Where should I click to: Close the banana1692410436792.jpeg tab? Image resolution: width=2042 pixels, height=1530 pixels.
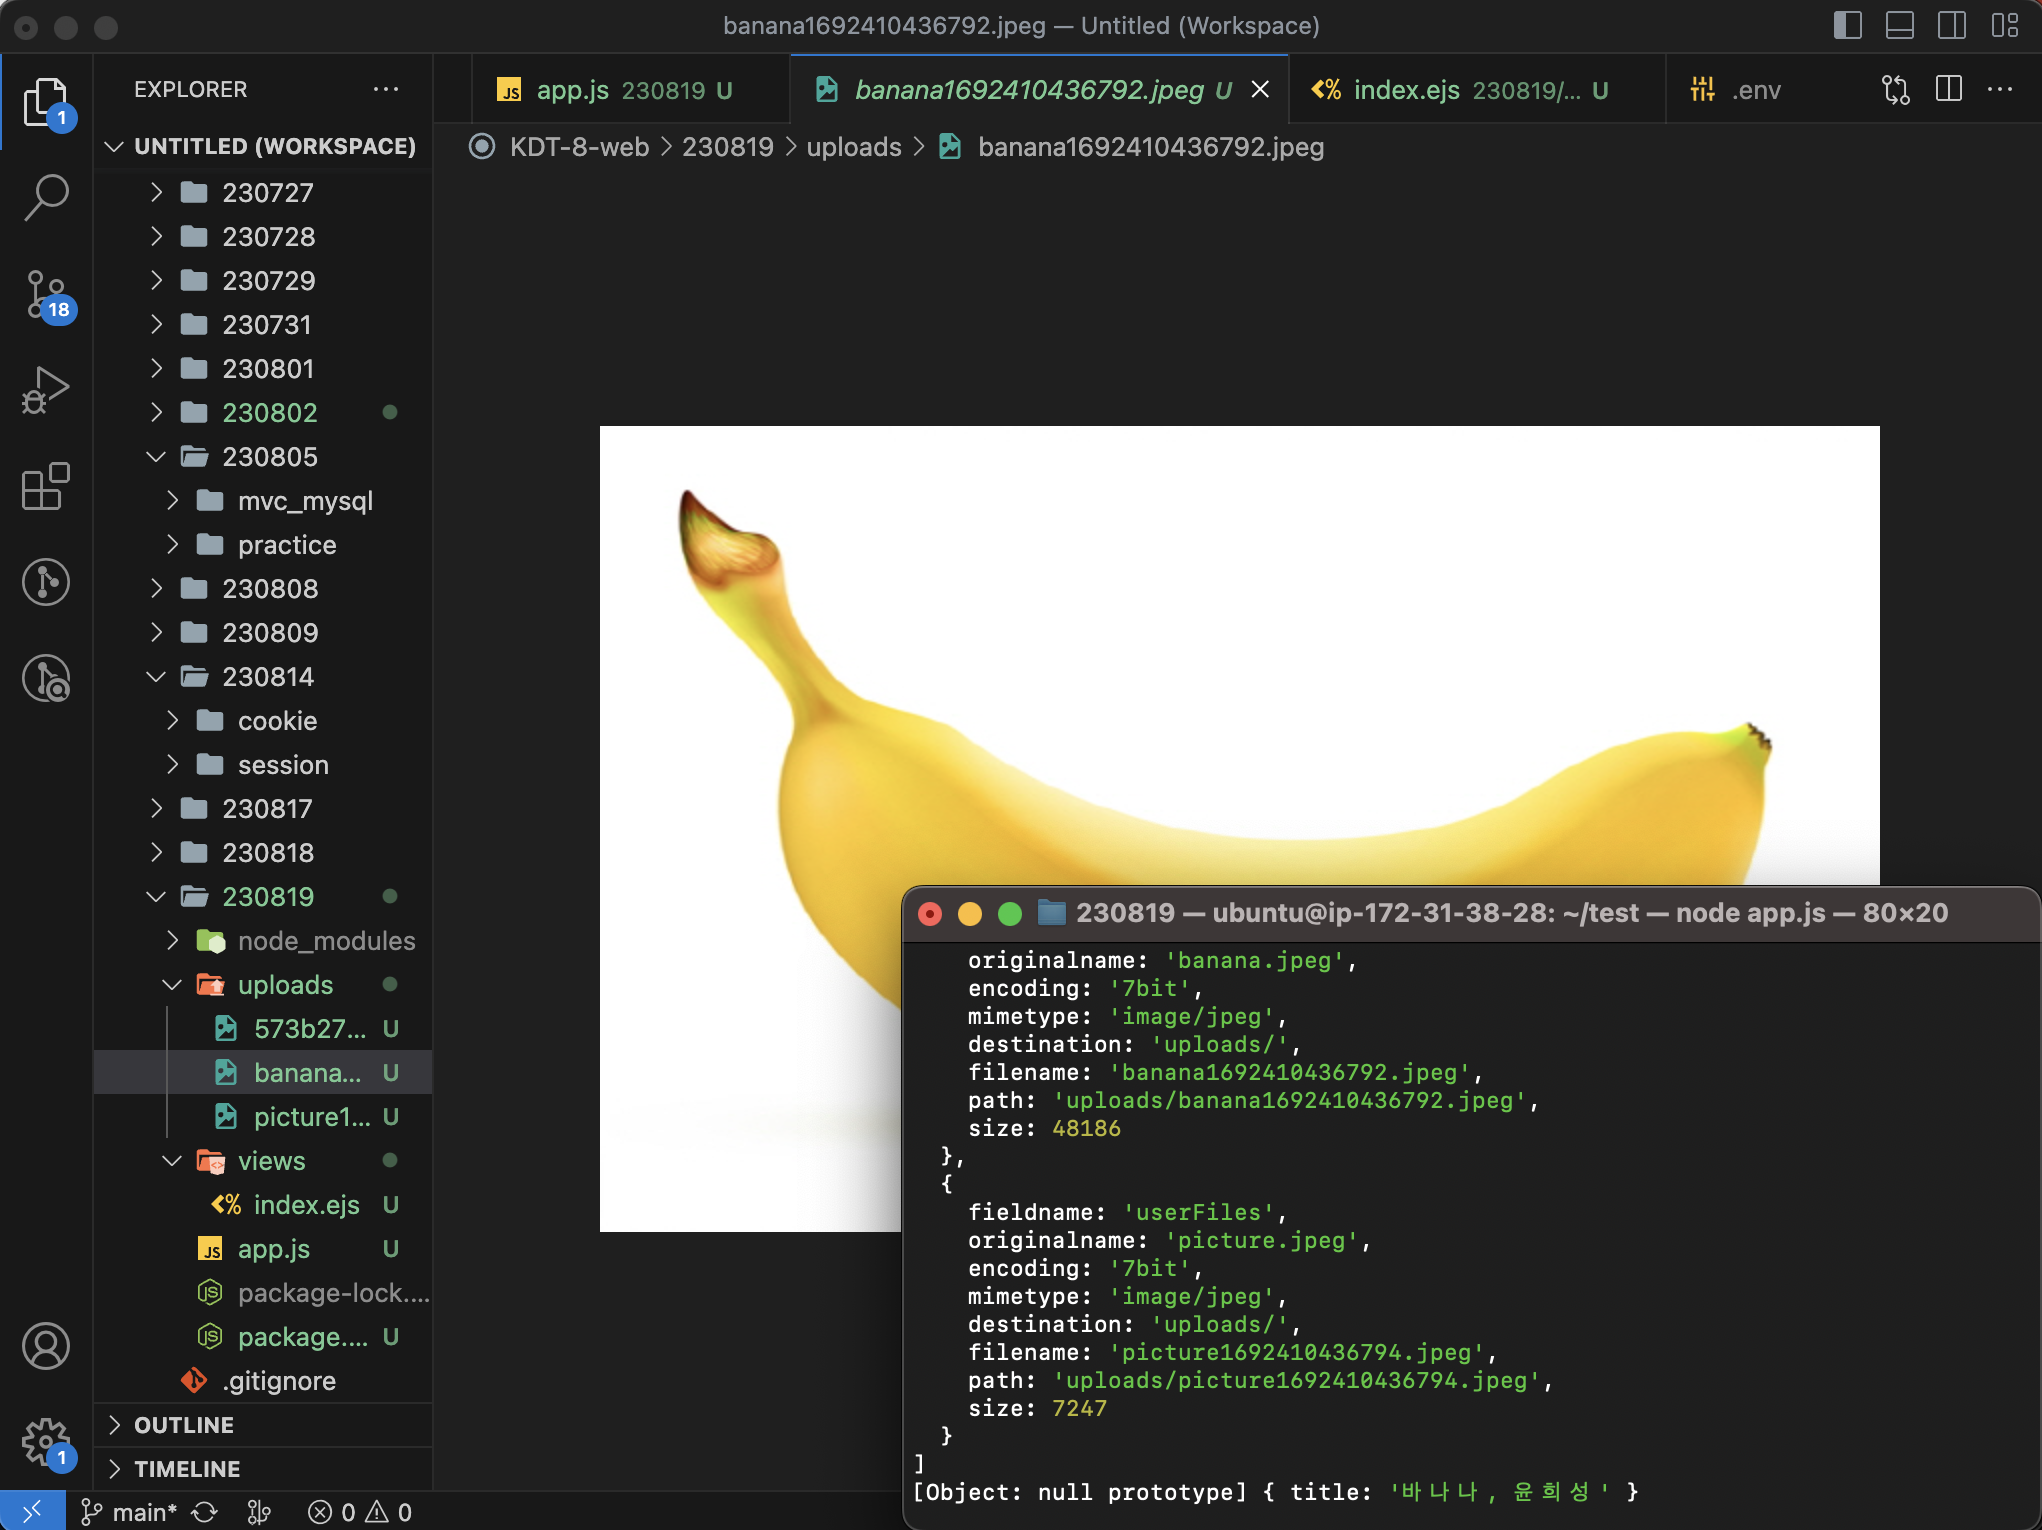1260,90
